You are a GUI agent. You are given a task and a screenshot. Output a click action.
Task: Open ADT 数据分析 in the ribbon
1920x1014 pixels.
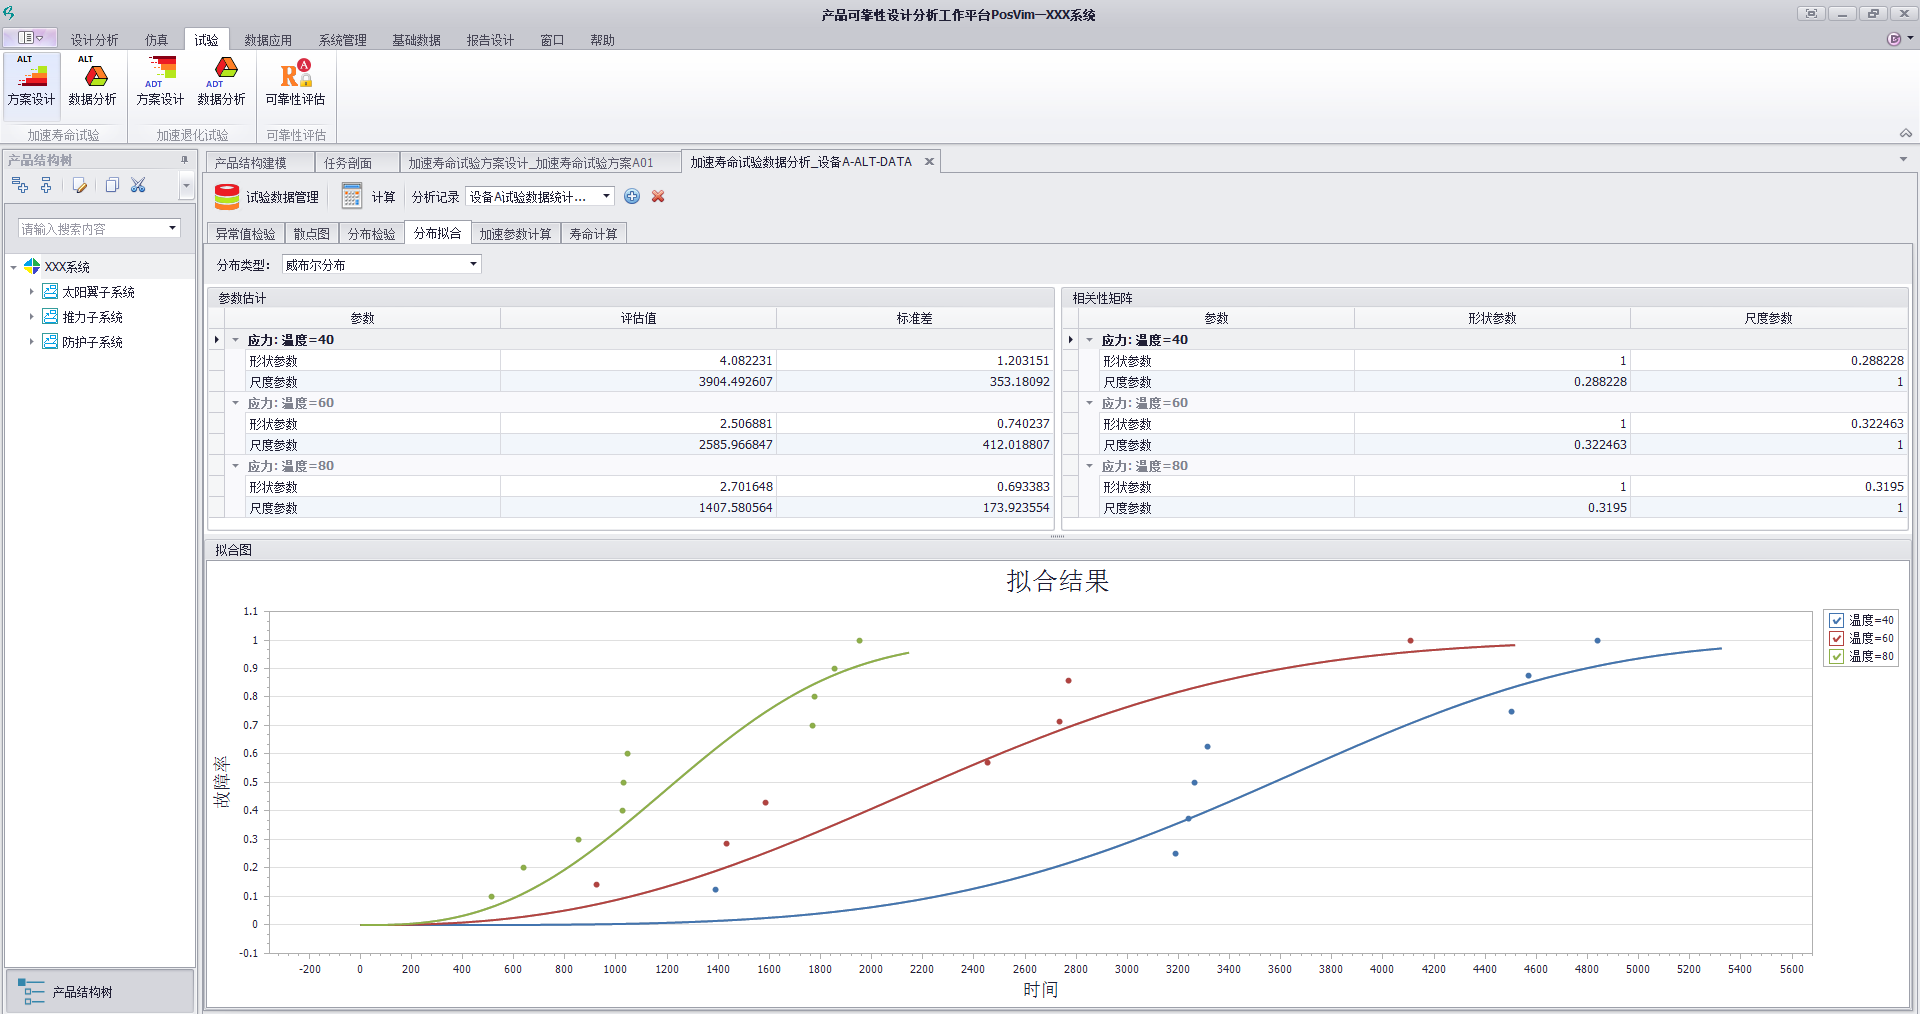221,82
